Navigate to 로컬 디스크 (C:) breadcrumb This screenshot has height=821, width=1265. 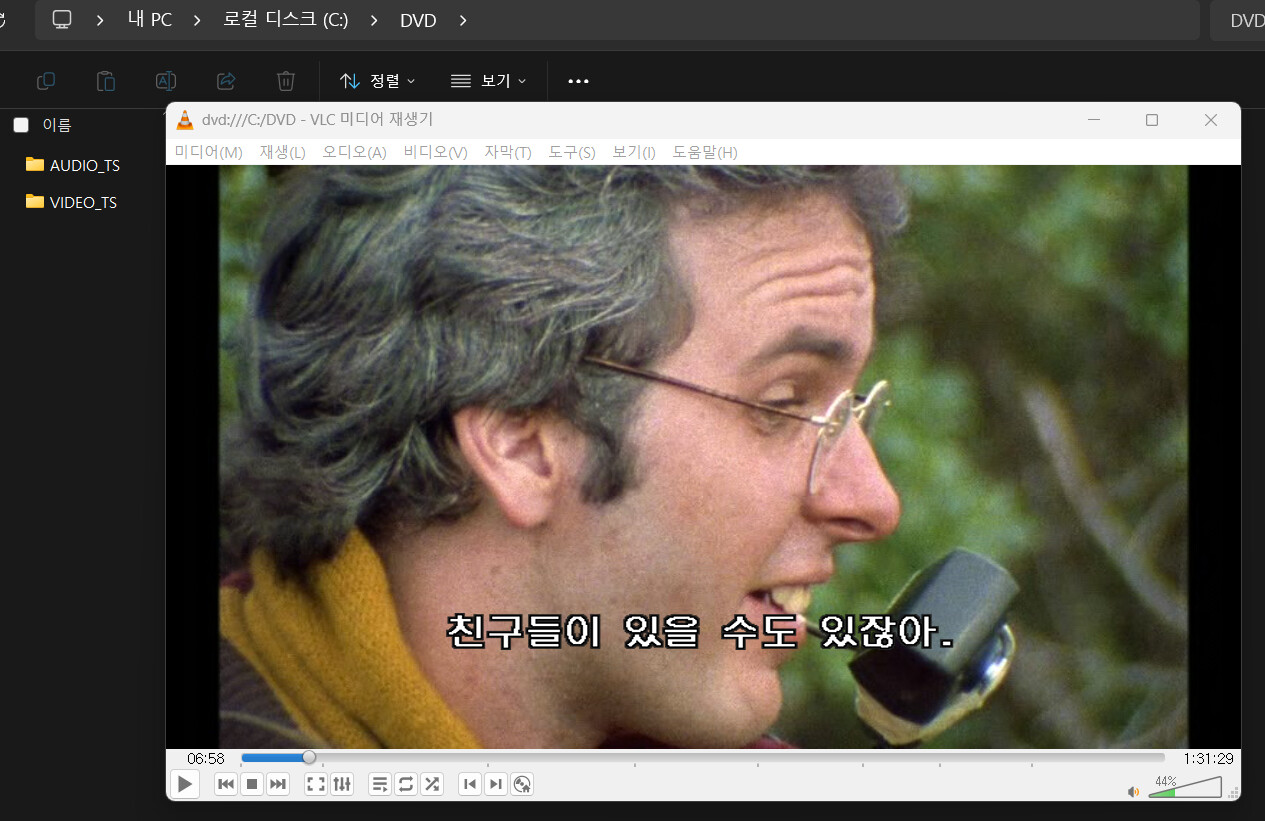click(x=286, y=20)
